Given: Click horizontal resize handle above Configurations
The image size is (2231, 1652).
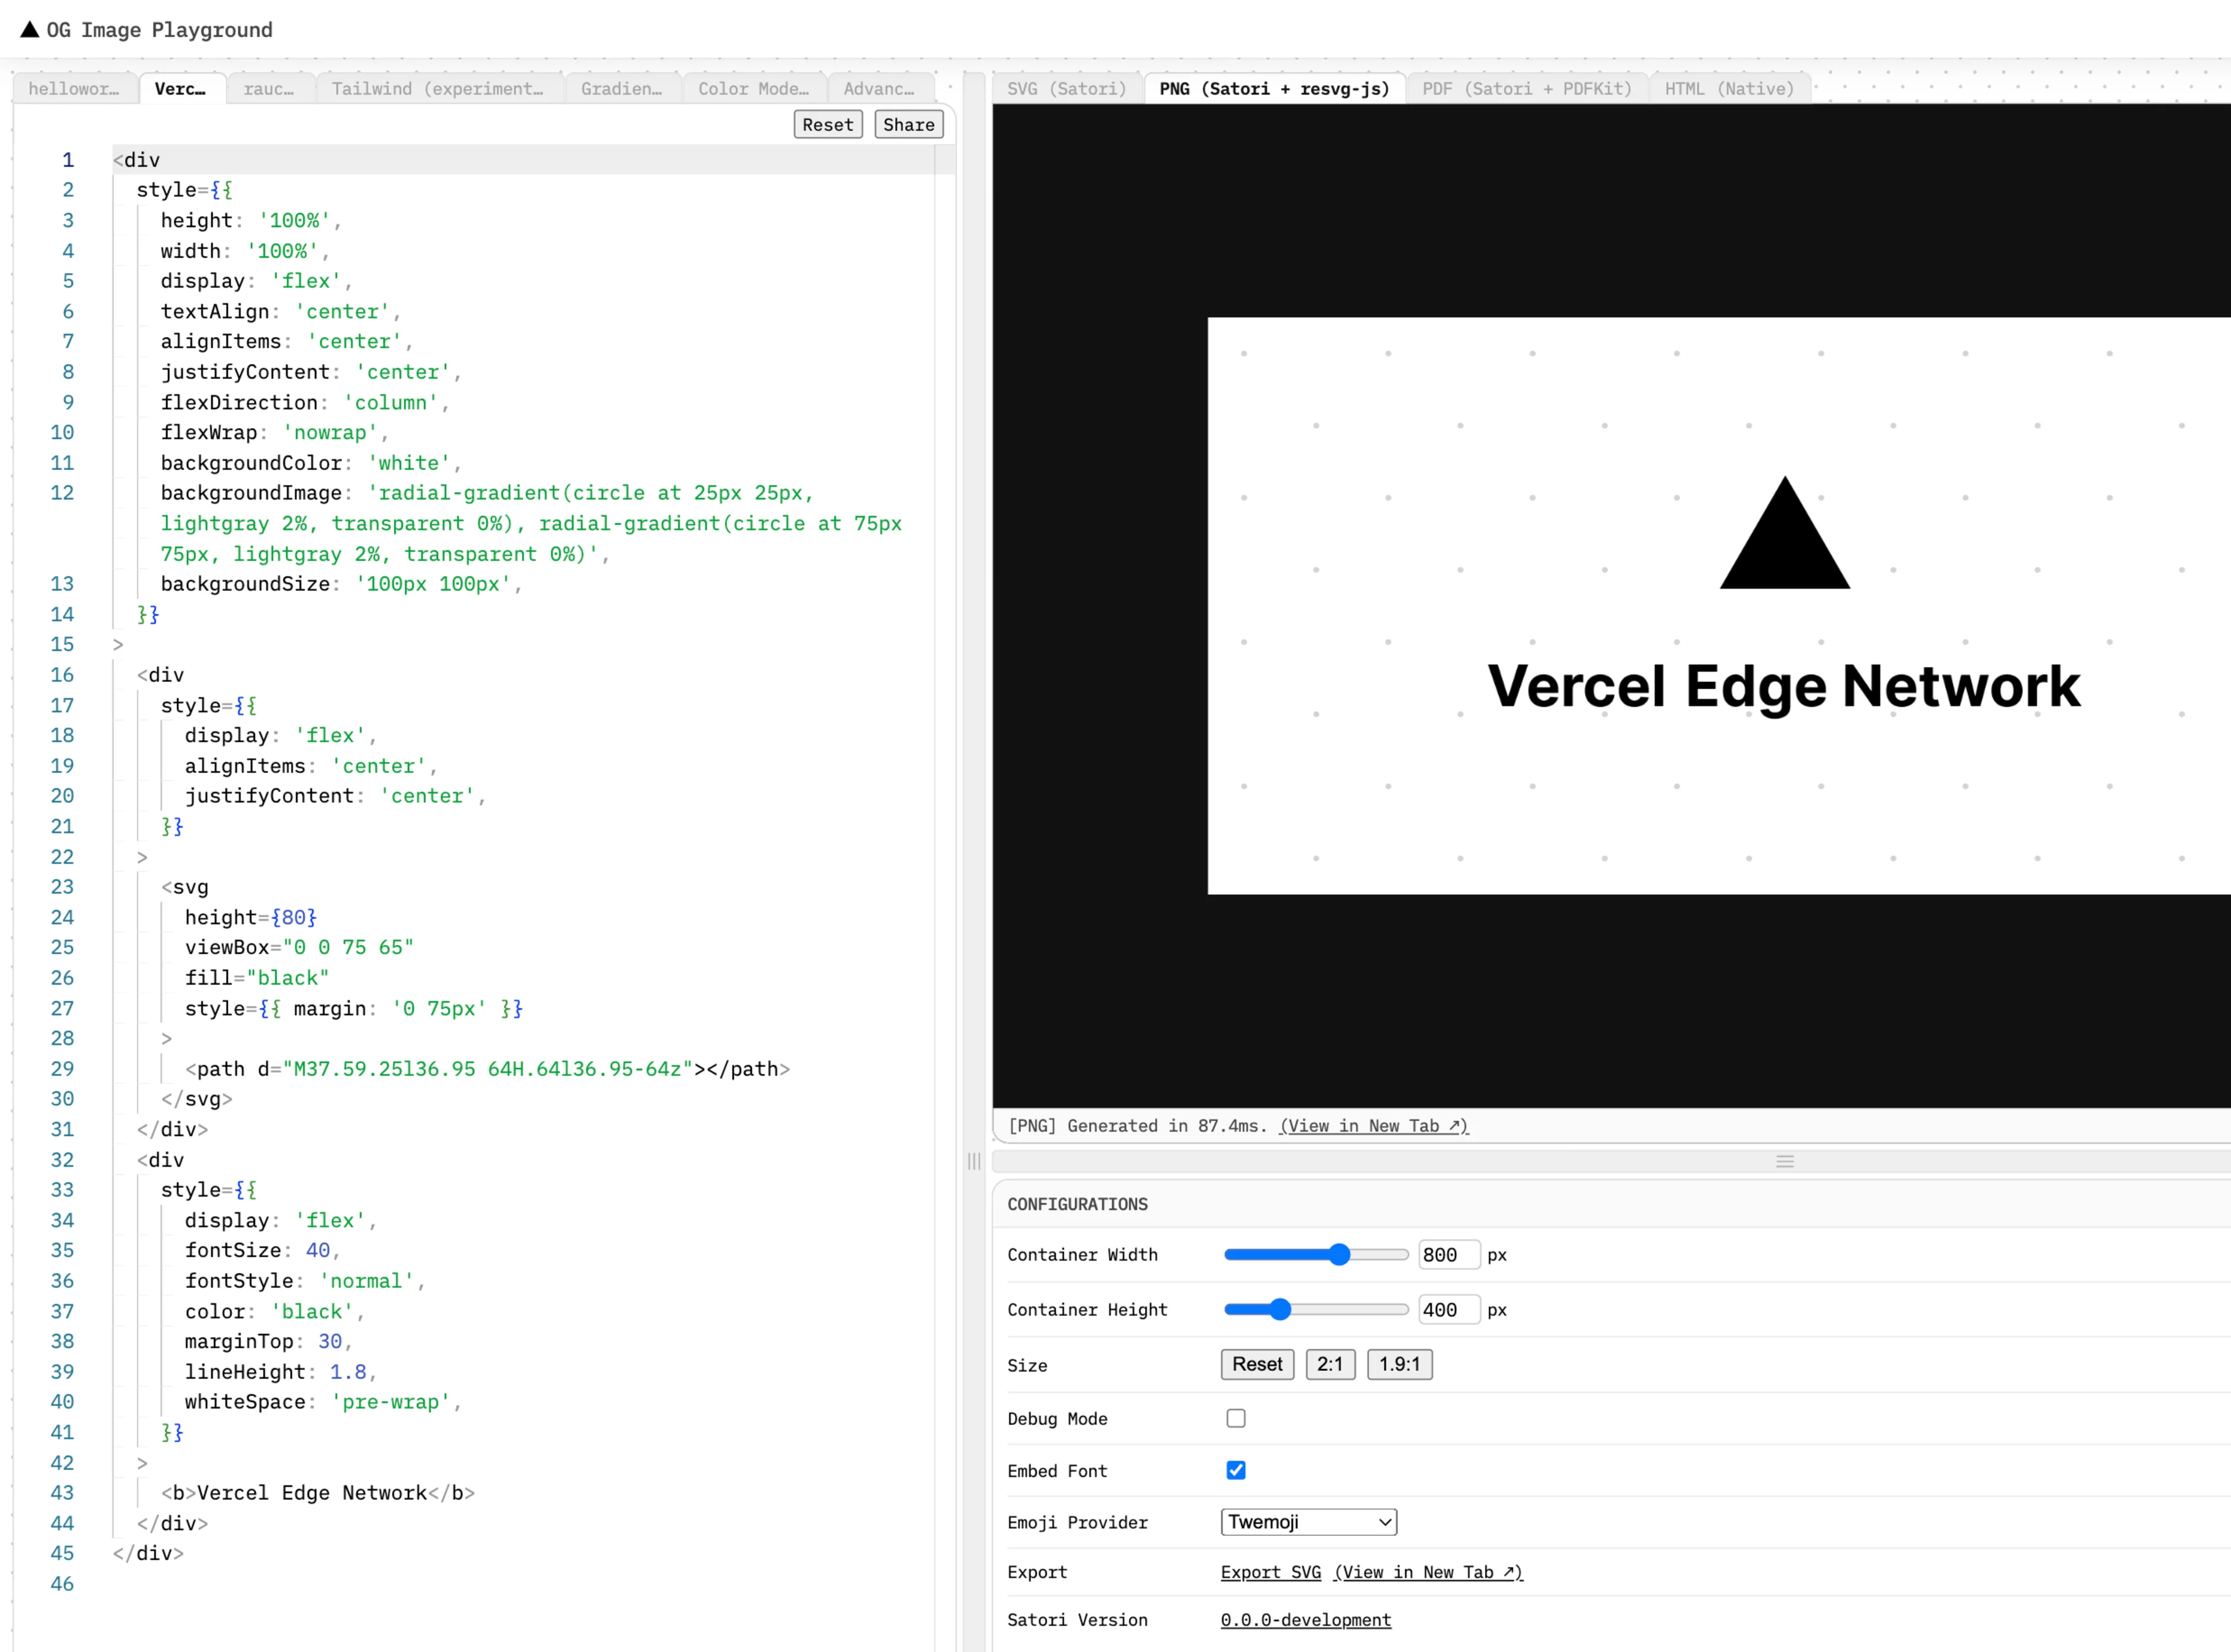Looking at the screenshot, I should (x=1784, y=1161).
